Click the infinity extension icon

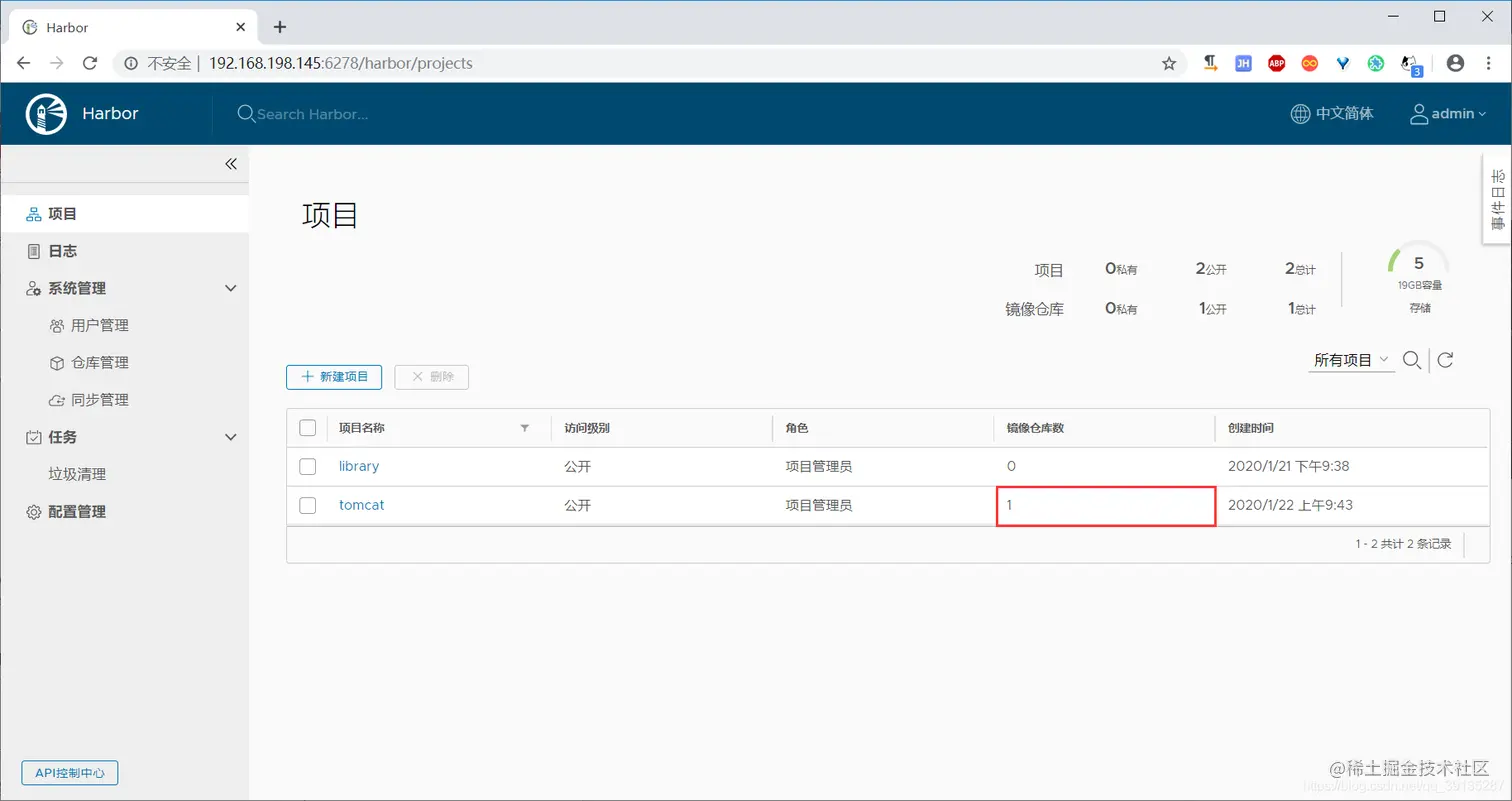(x=1309, y=63)
